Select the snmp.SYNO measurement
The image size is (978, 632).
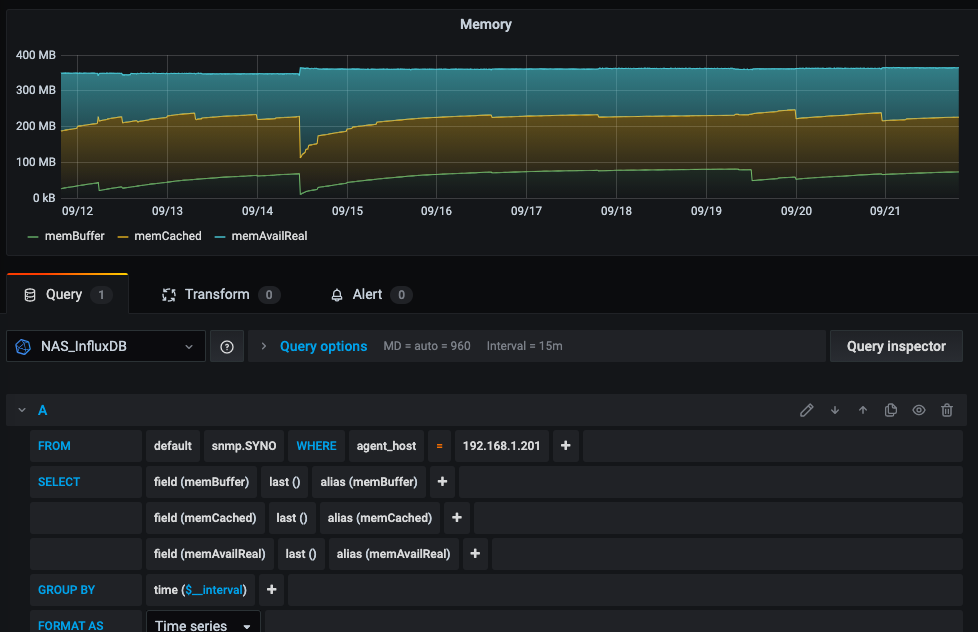244,445
